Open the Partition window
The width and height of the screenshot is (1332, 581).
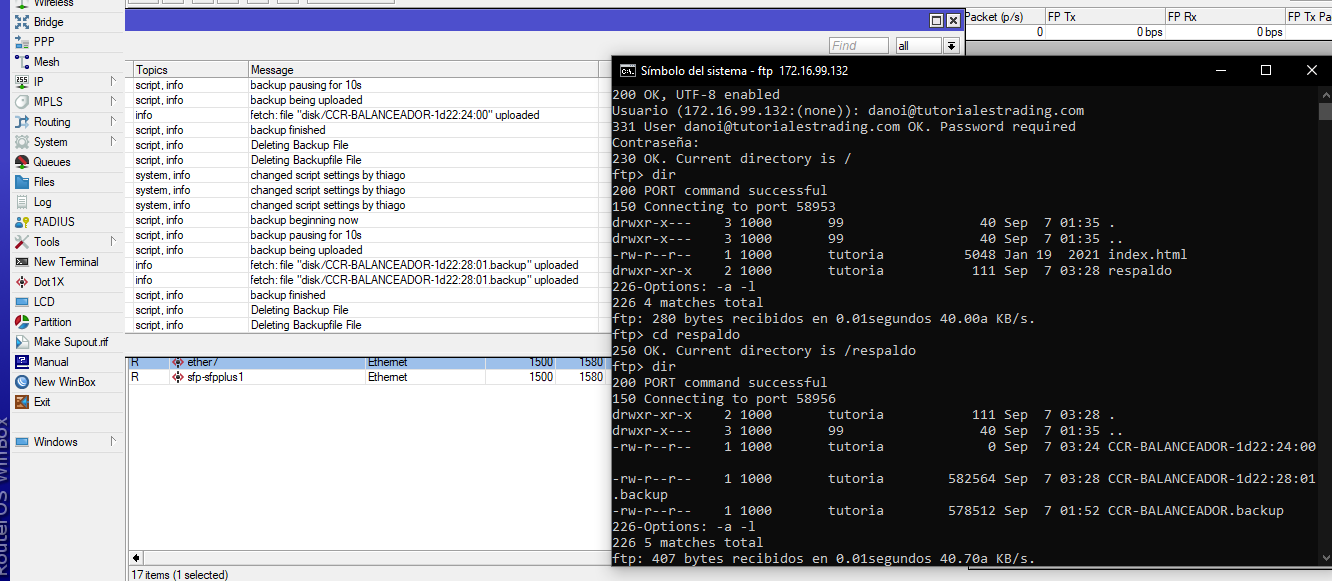coord(52,322)
